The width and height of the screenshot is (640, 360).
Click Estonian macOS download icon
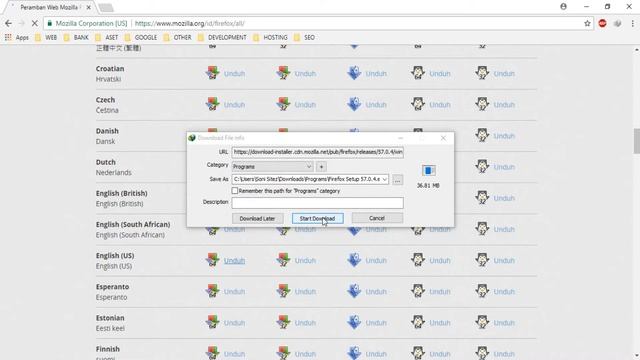point(354,322)
